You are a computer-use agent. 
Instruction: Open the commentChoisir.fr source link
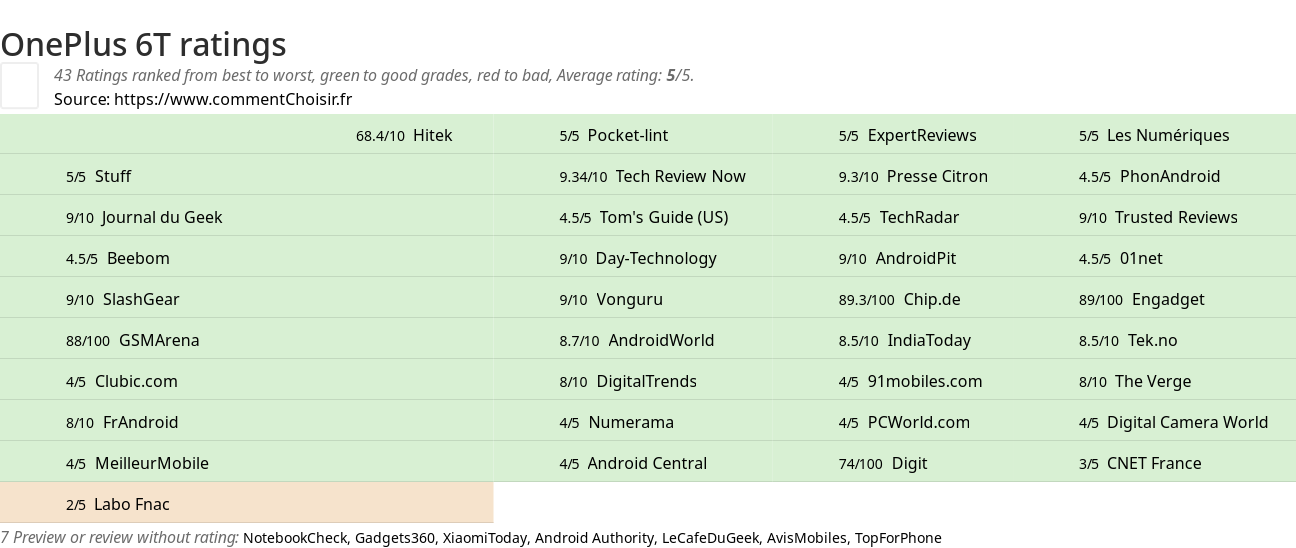(233, 99)
